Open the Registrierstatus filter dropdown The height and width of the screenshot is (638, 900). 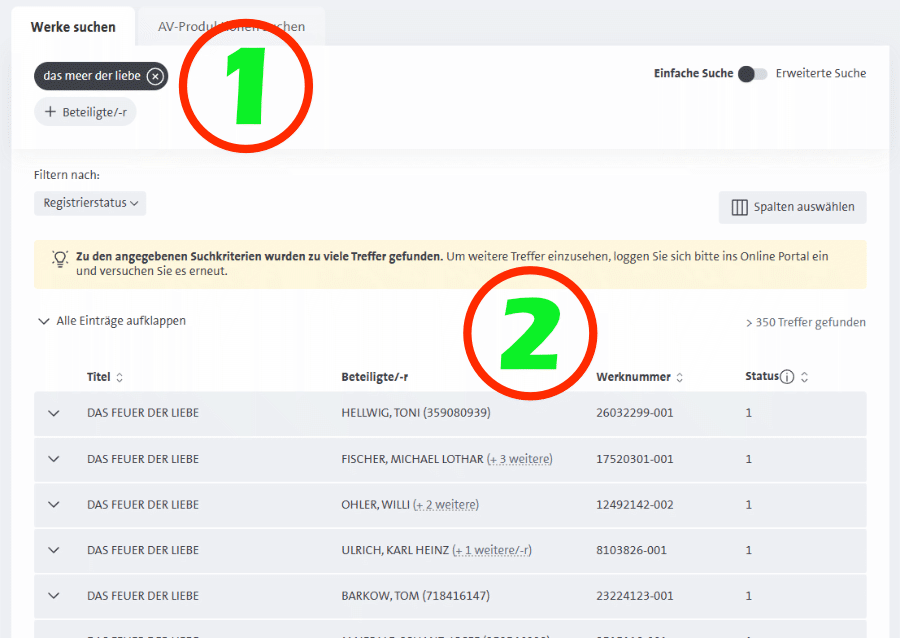[90, 203]
